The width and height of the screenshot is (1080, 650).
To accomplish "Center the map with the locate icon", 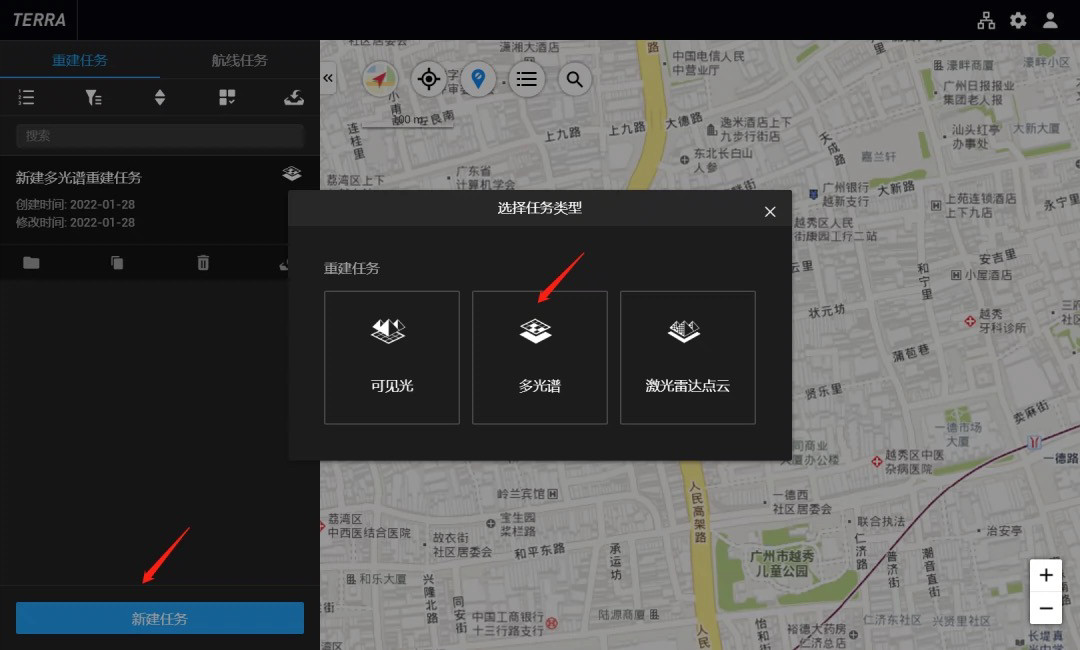I will coord(429,79).
